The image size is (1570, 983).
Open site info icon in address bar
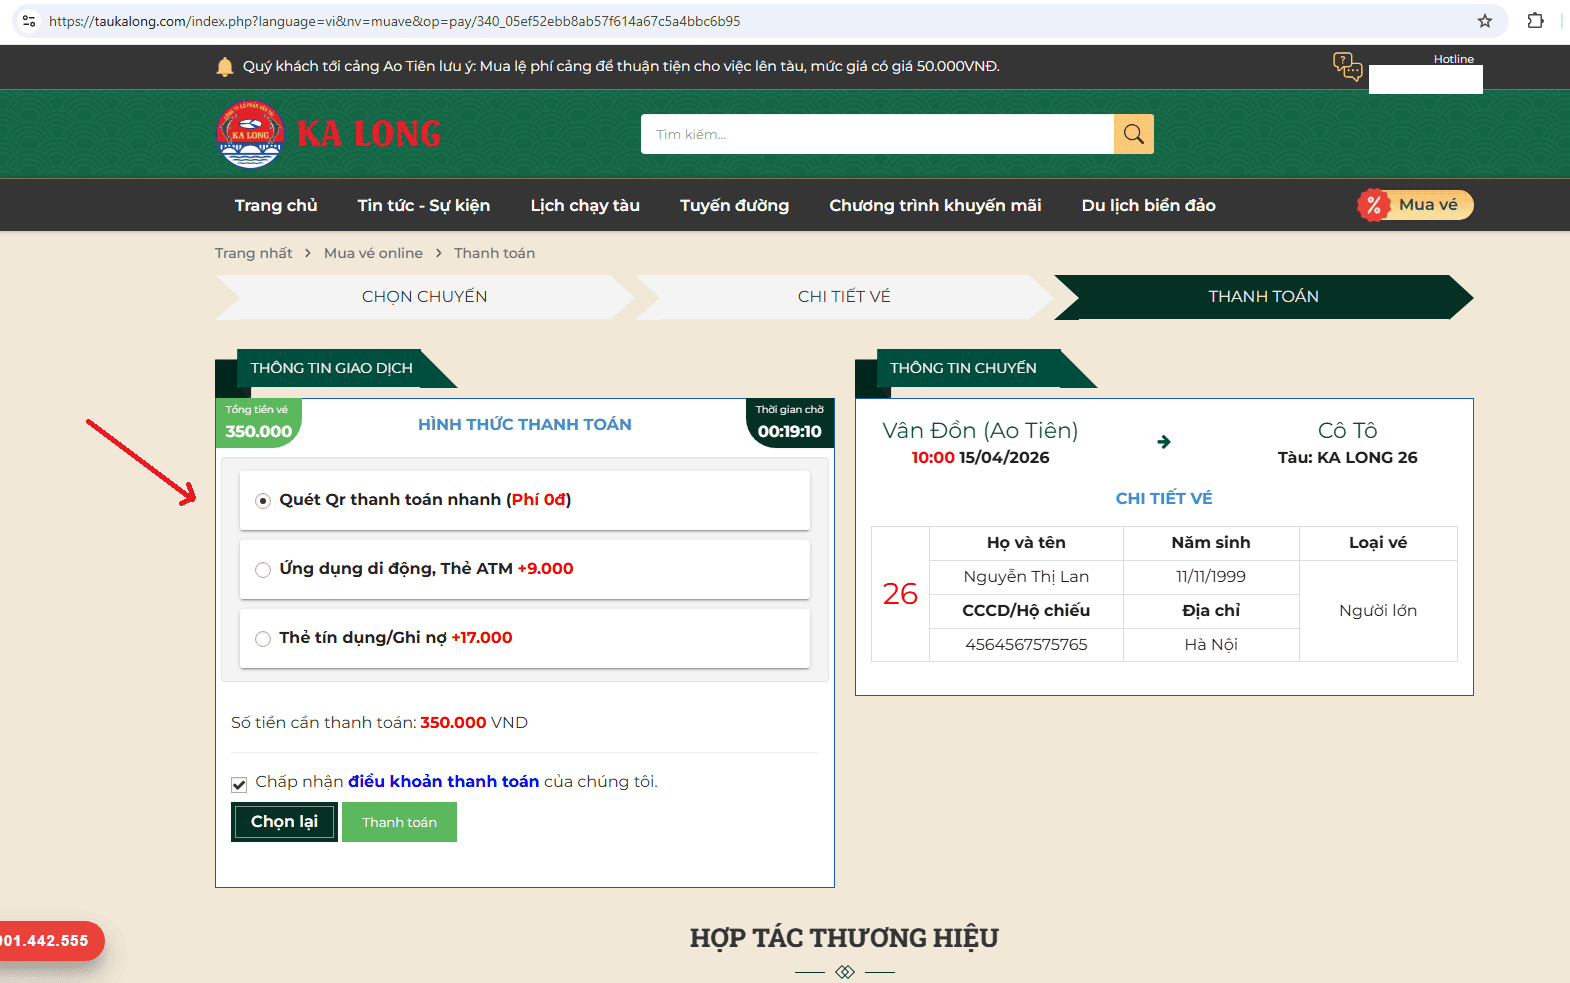pos(29,21)
